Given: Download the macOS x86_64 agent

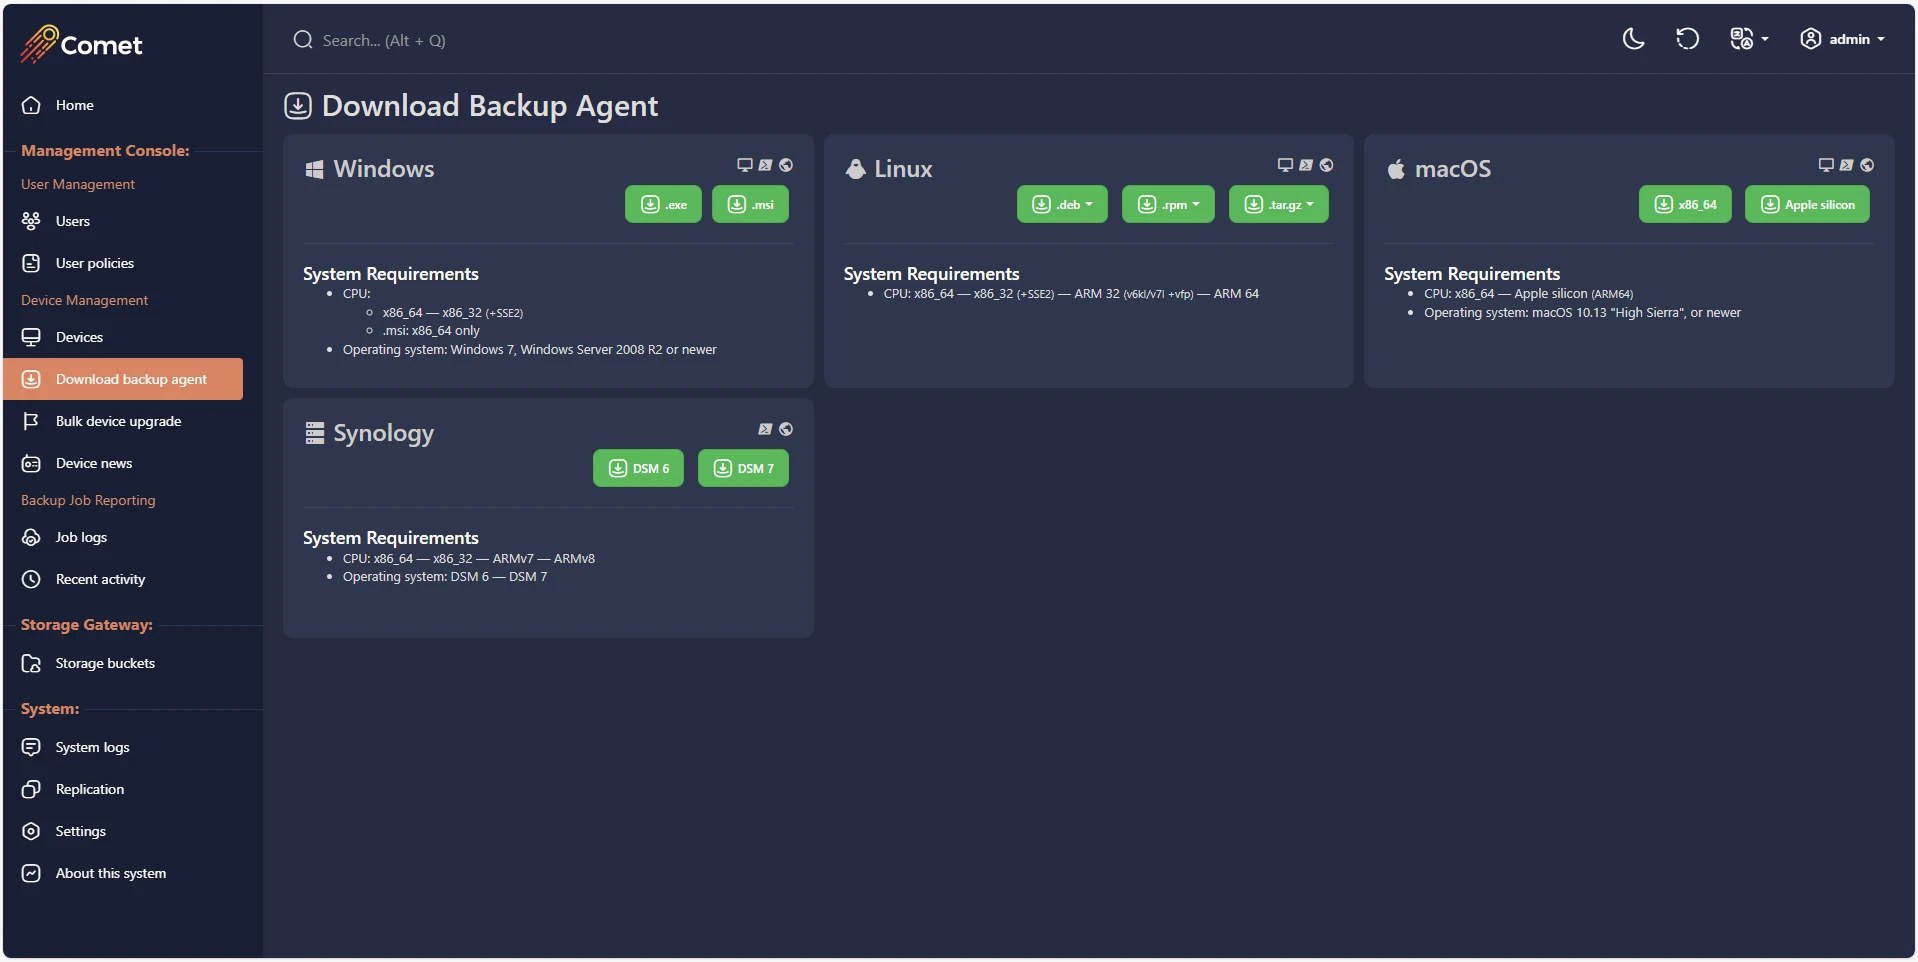Looking at the screenshot, I should click(1685, 204).
